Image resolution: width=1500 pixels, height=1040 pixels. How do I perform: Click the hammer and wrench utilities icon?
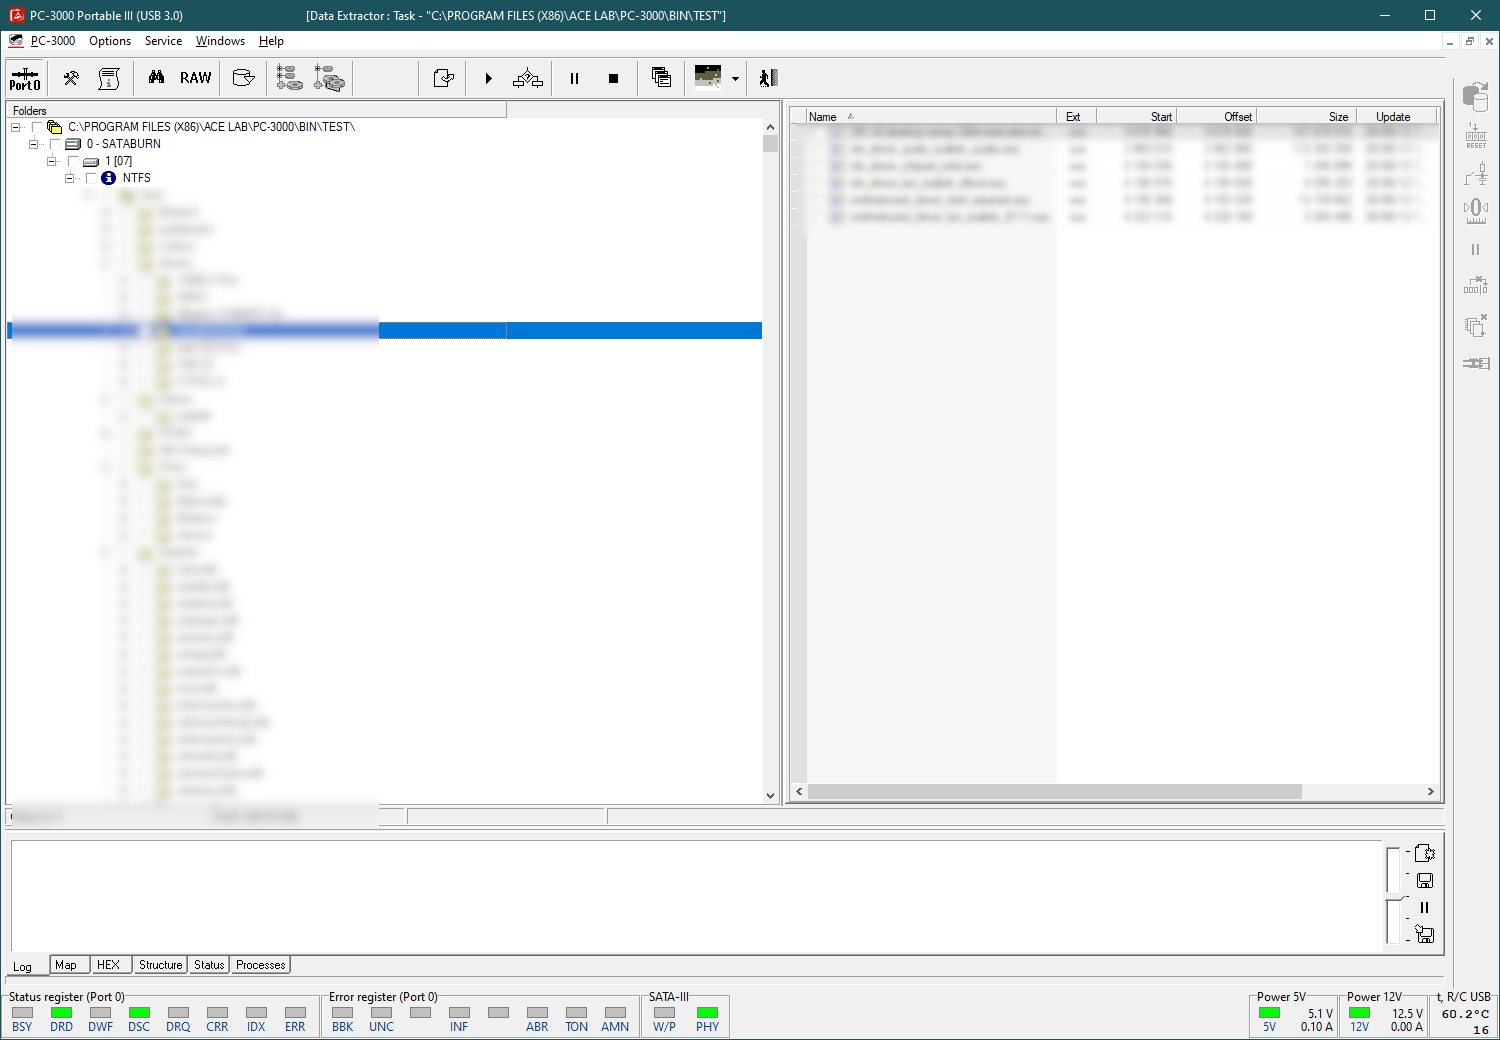[71, 78]
